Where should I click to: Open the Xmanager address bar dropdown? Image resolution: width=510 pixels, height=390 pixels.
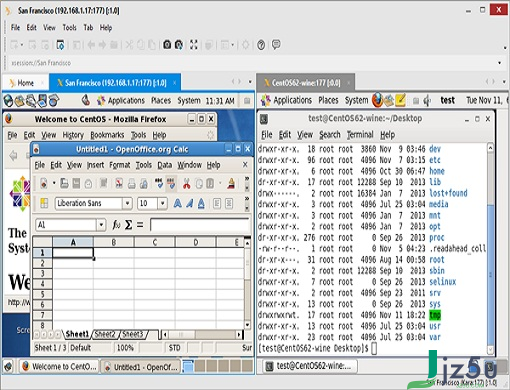pos(499,63)
